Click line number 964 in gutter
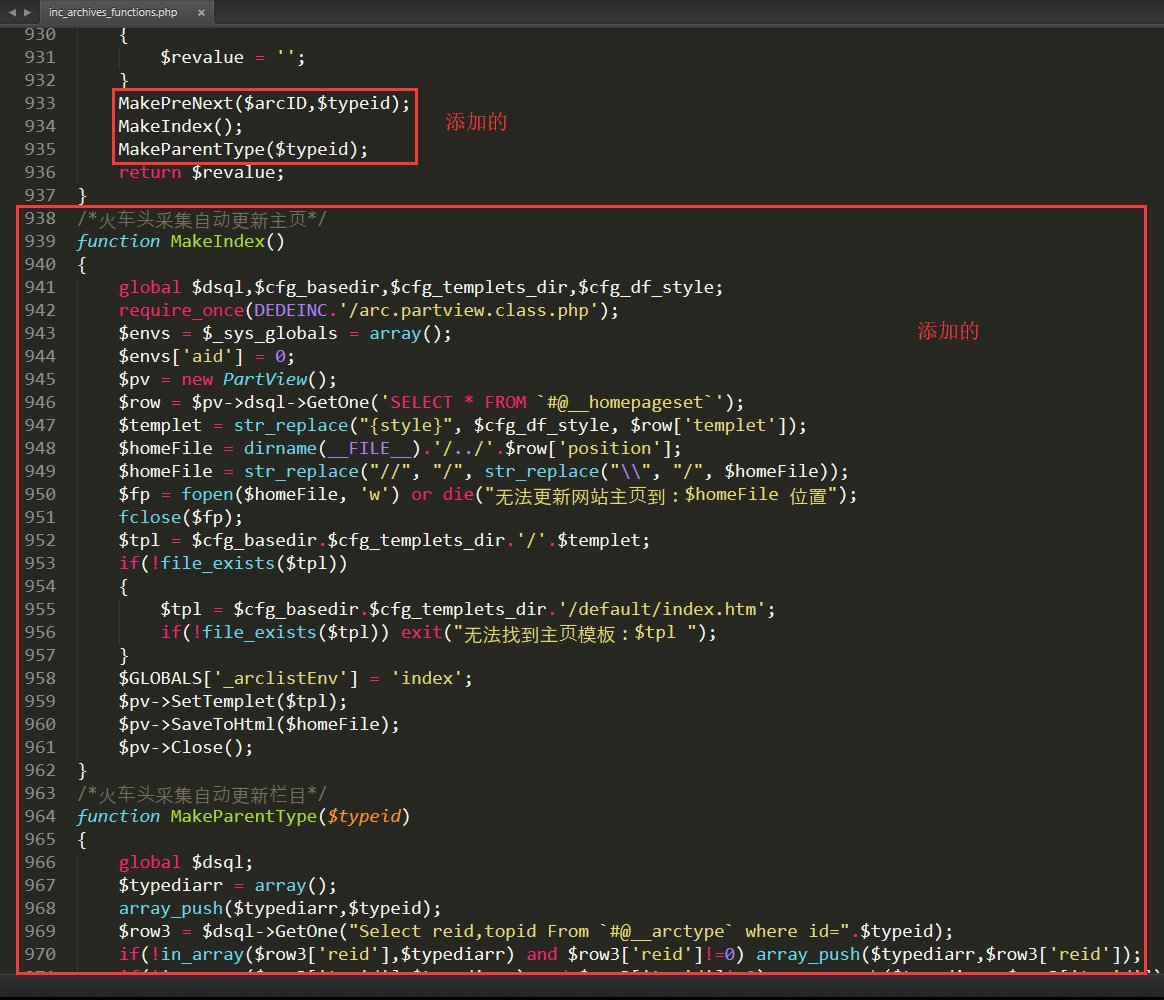1164x1000 pixels. point(40,816)
